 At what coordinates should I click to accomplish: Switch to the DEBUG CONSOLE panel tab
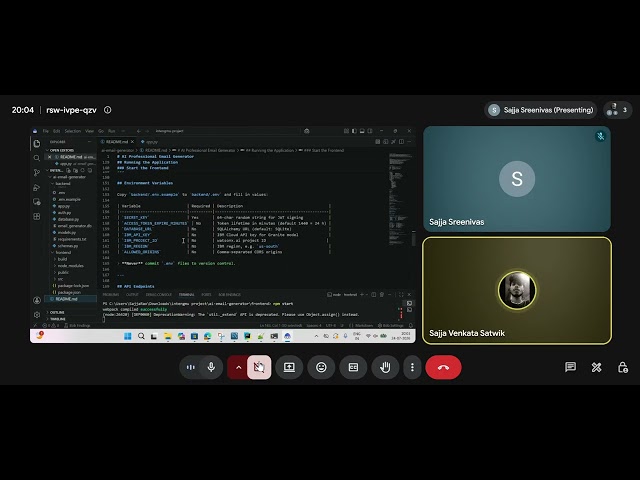pos(158,294)
